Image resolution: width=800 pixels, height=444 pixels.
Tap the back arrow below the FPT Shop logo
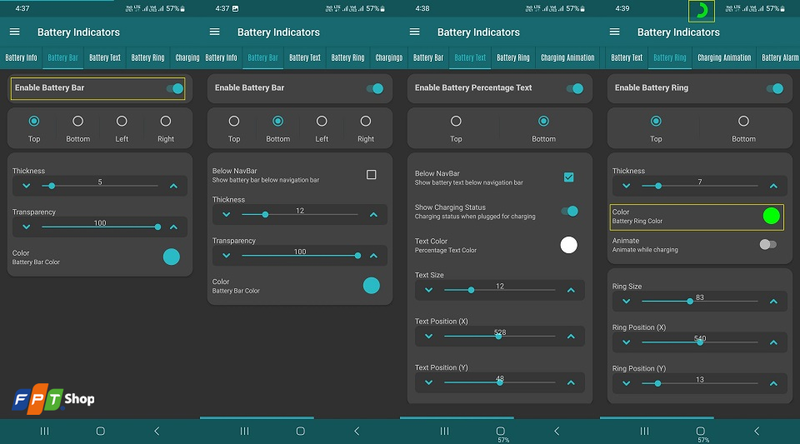[x=157, y=431]
